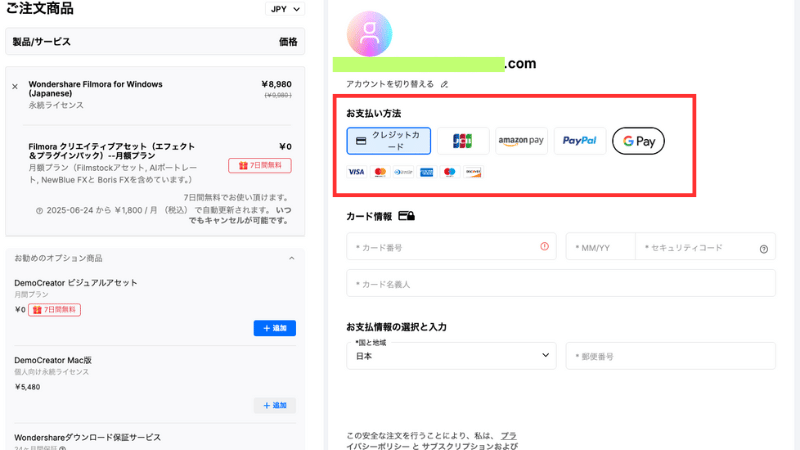Select Amazon Pay payment method
Viewport: 800px width, 450px height.
[x=521, y=141]
